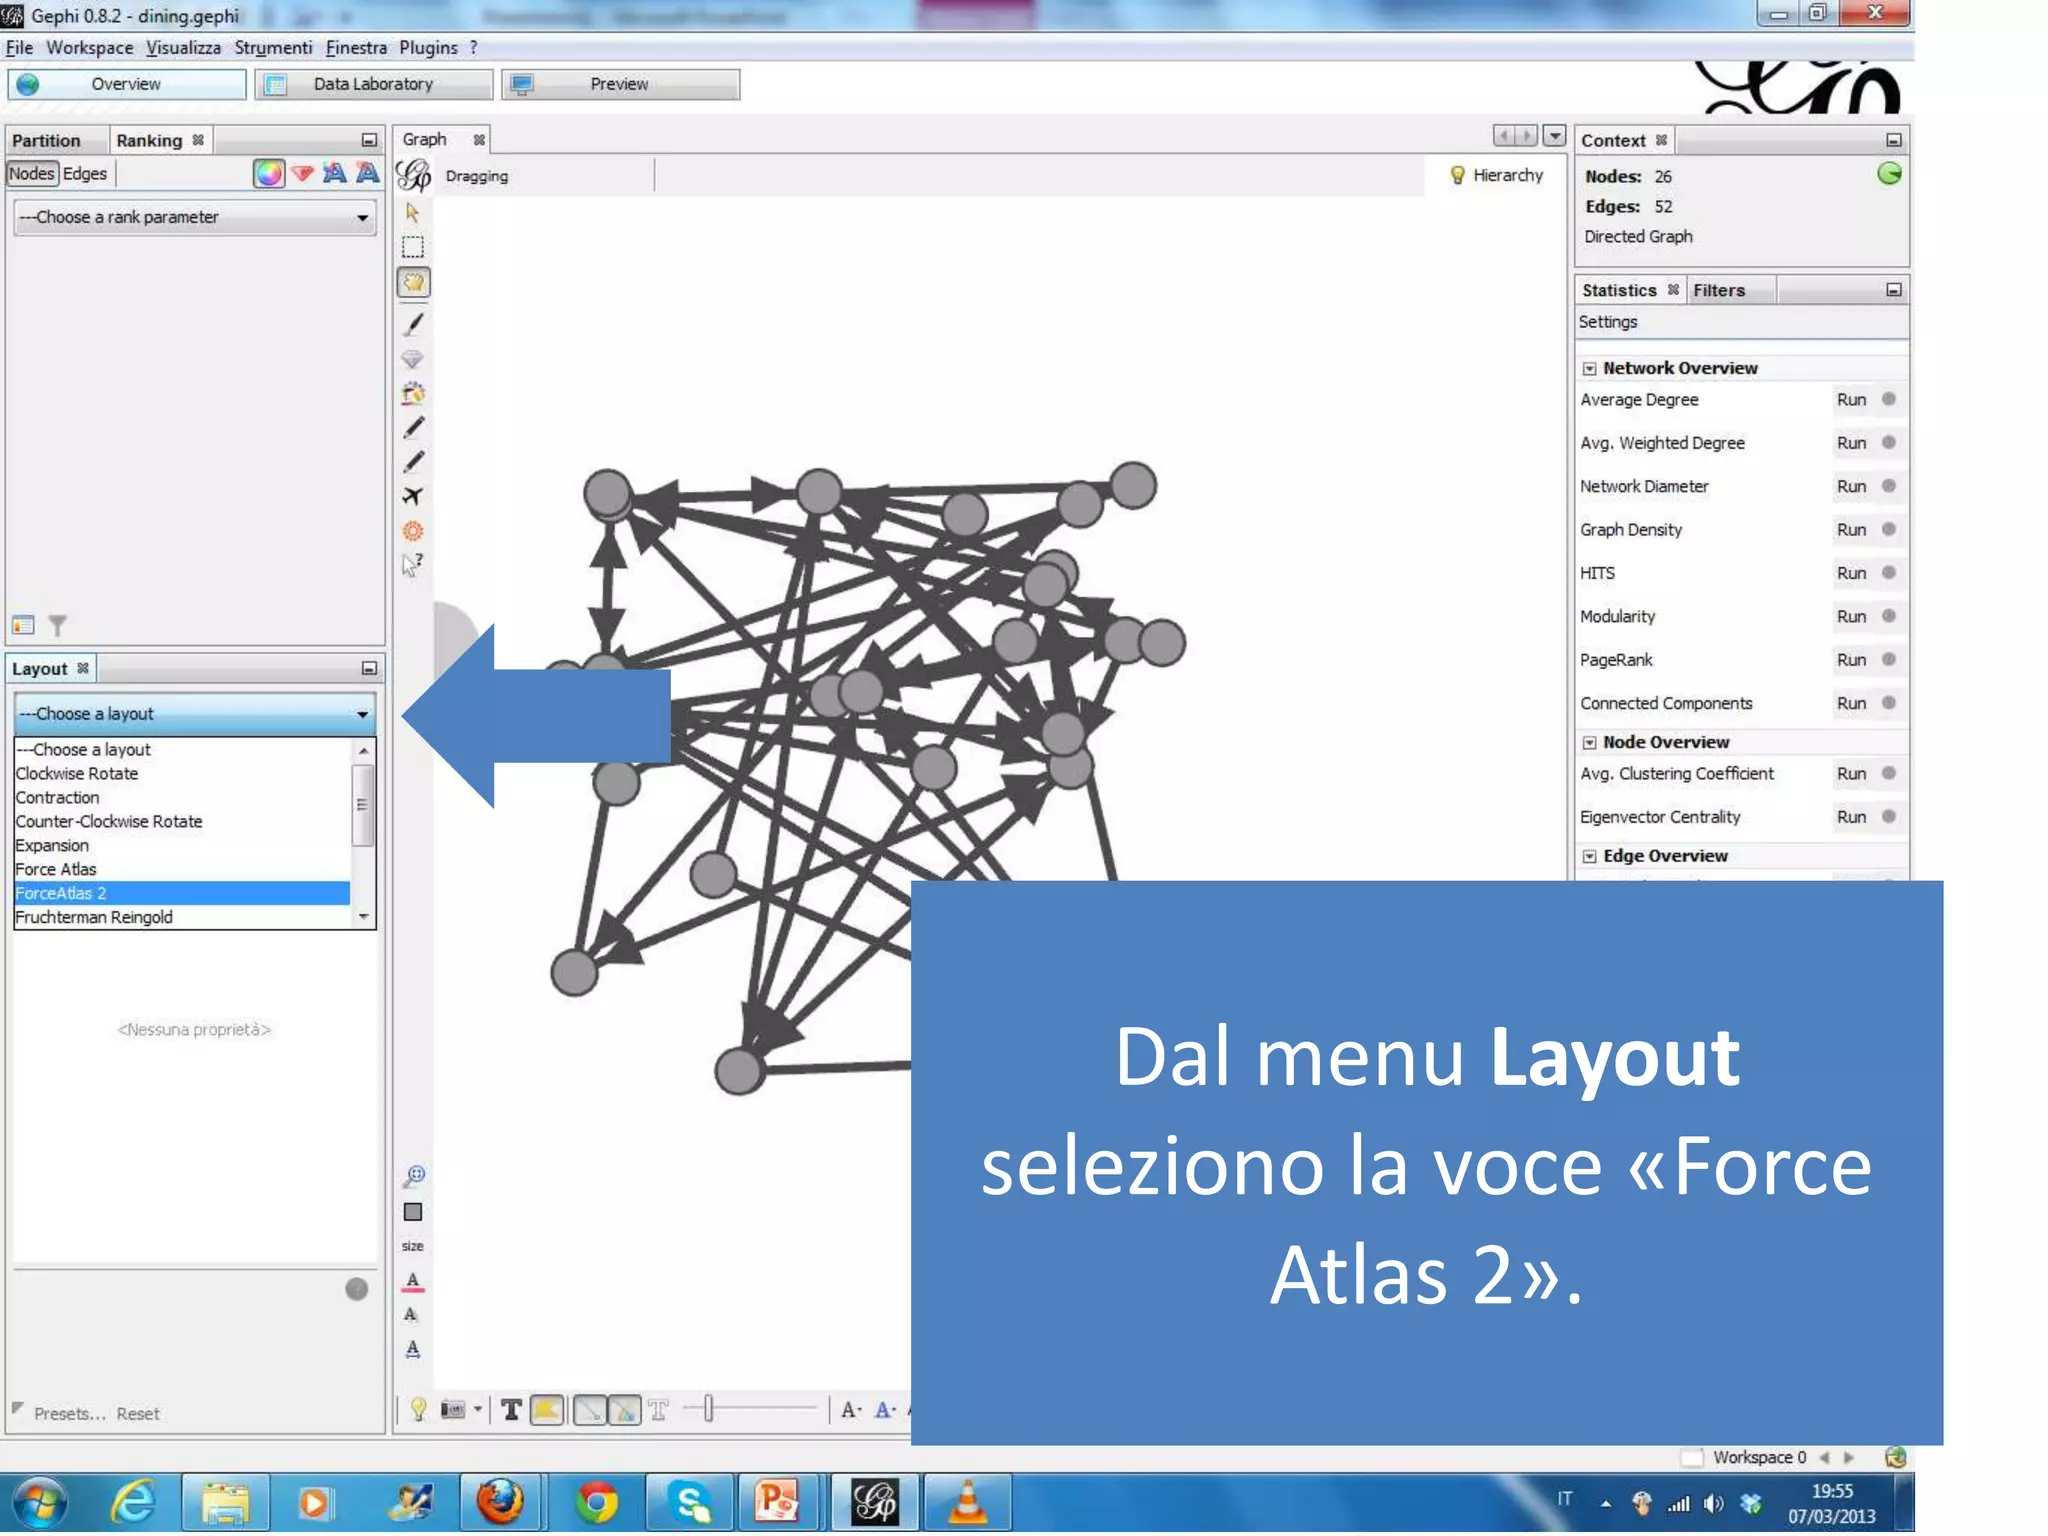Image resolution: width=2048 pixels, height=1536 pixels.
Task: Select the edit cursor question-mark tool
Action: pos(412,565)
